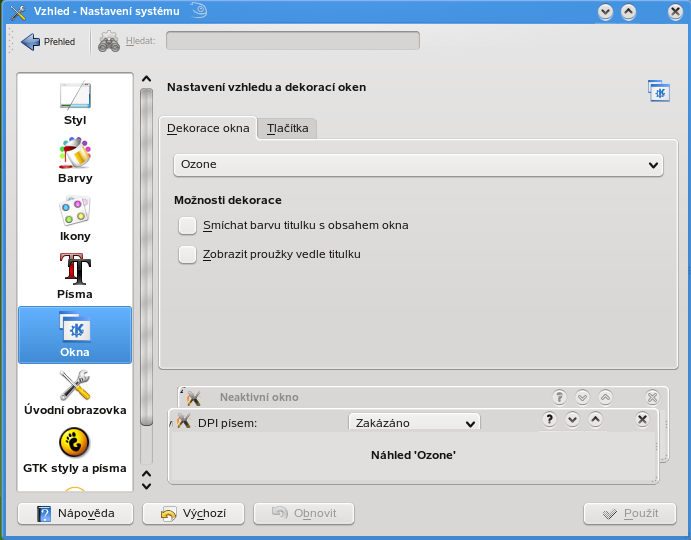Click the tools icon in title bar

(x=18, y=11)
